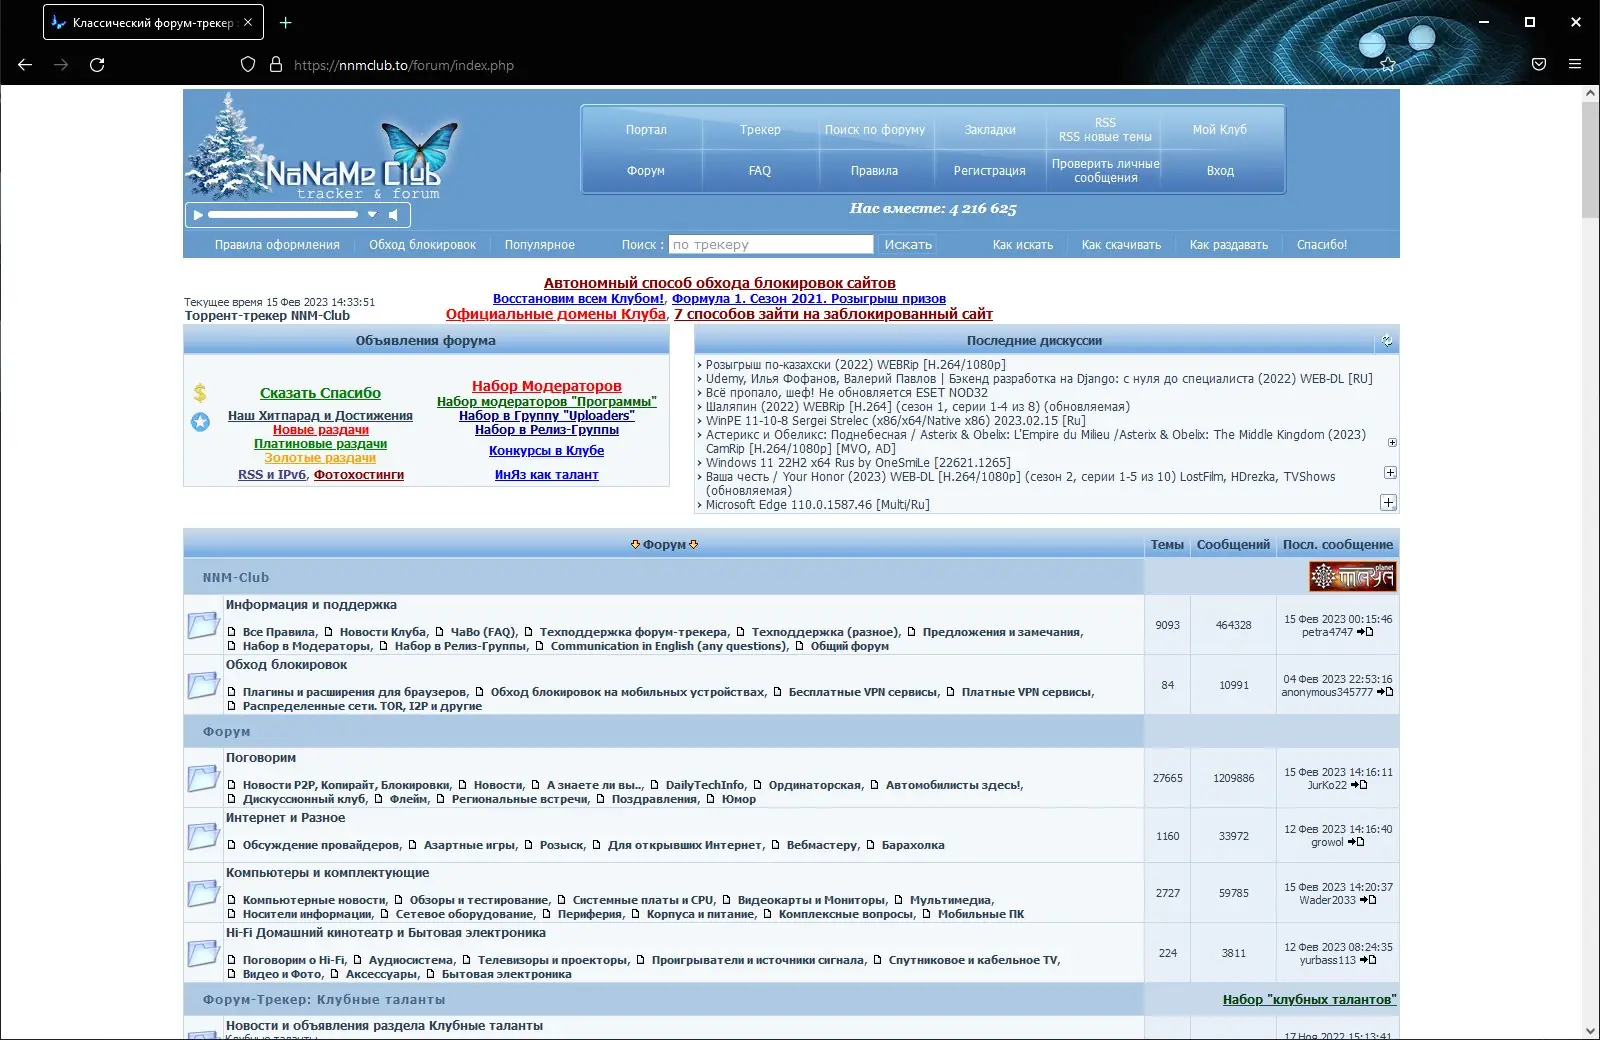Show tracking protection shield info
The width and height of the screenshot is (1600, 1040).
[248, 65]
